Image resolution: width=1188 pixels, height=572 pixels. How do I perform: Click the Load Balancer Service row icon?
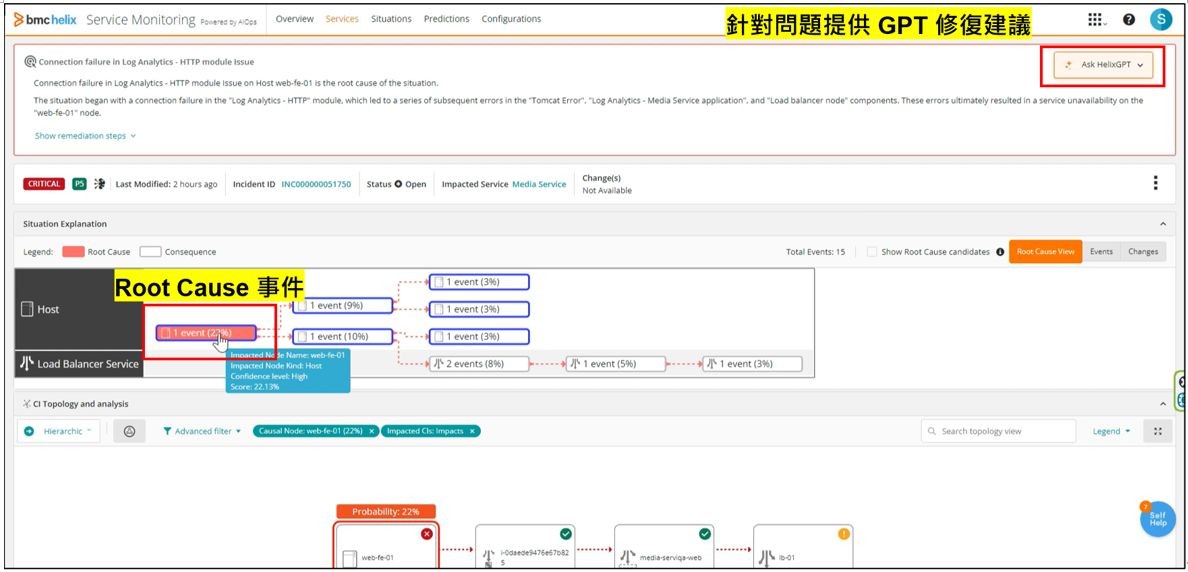tap(27, 364)
